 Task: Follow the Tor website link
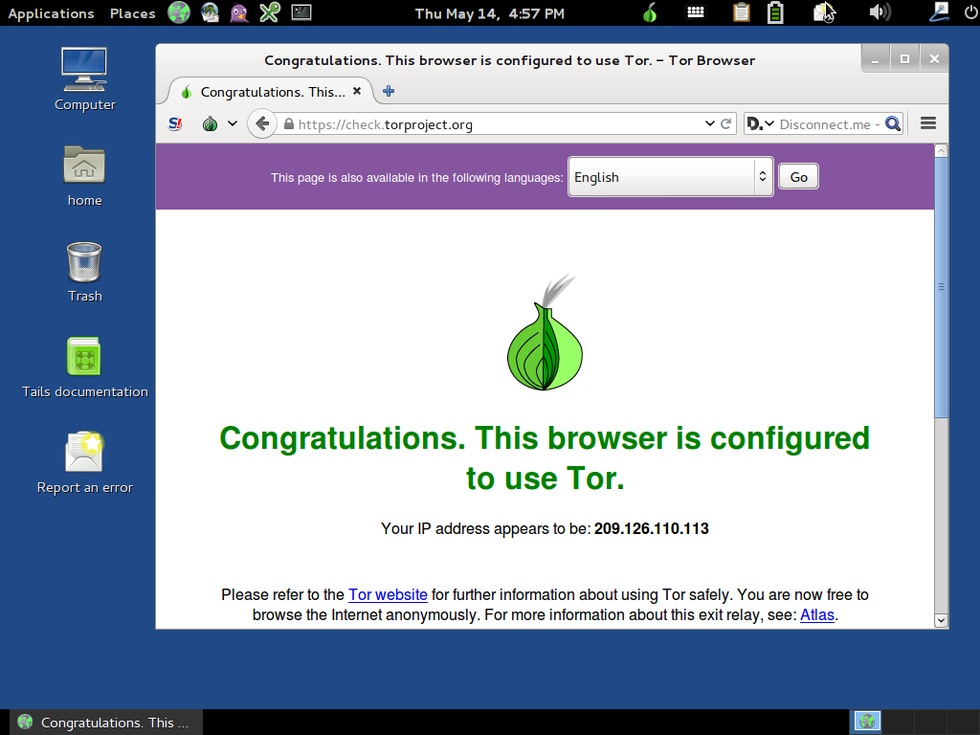click(387, 594)
